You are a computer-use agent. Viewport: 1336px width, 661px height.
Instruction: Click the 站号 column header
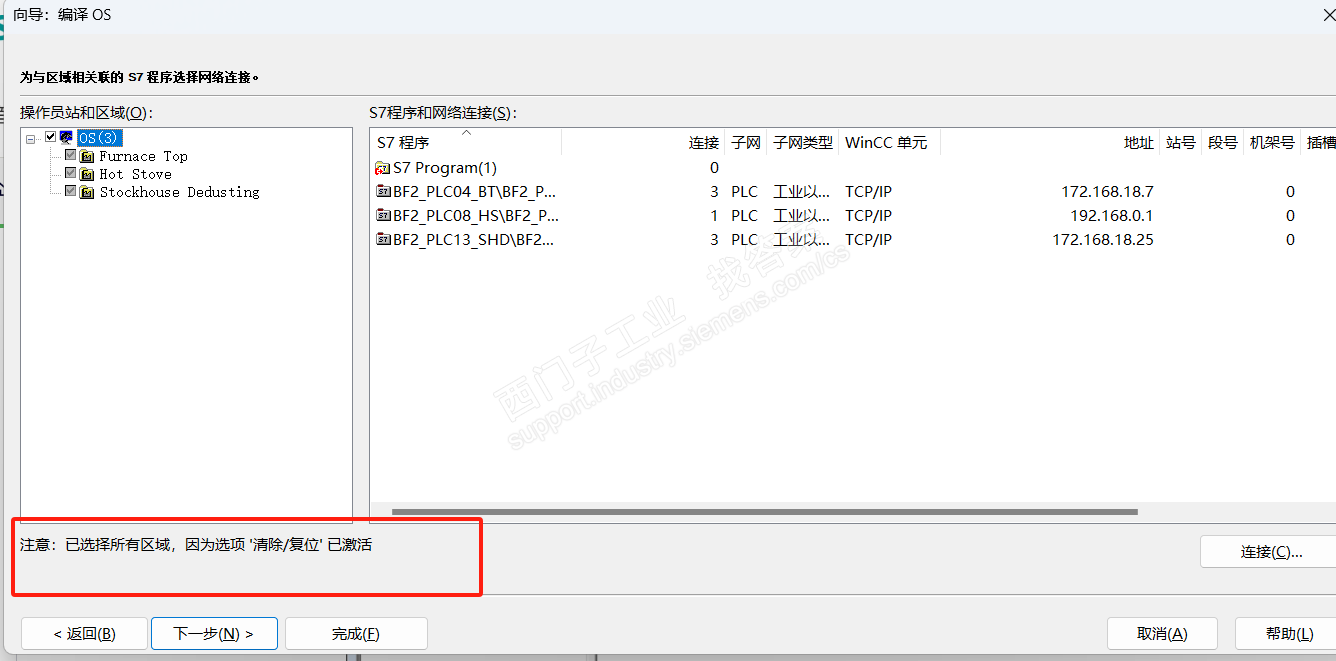1181,142
